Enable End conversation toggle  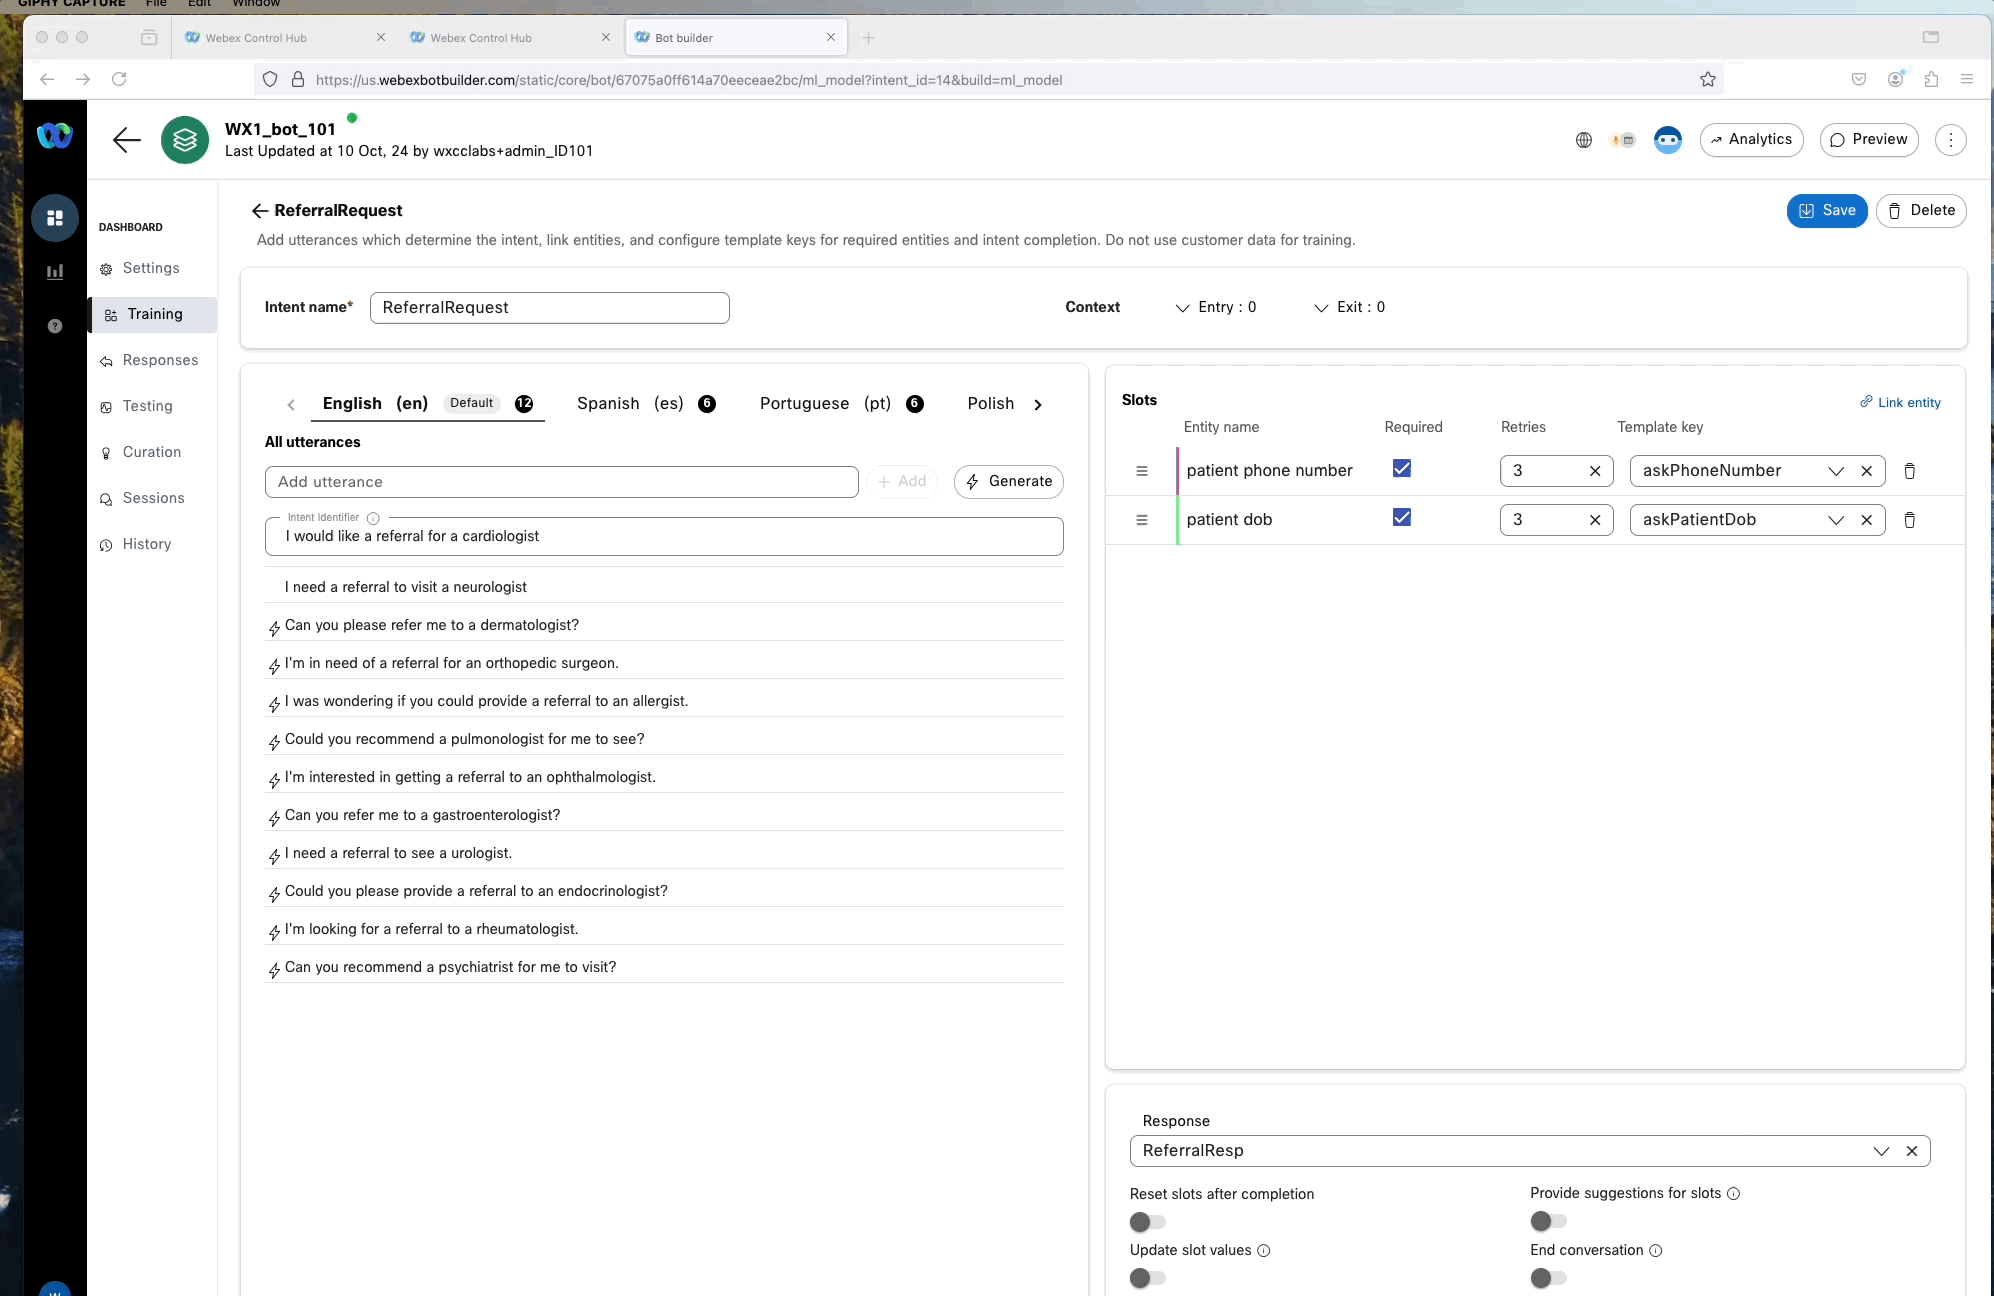pyautogui.click(x=1547, y=1278)
